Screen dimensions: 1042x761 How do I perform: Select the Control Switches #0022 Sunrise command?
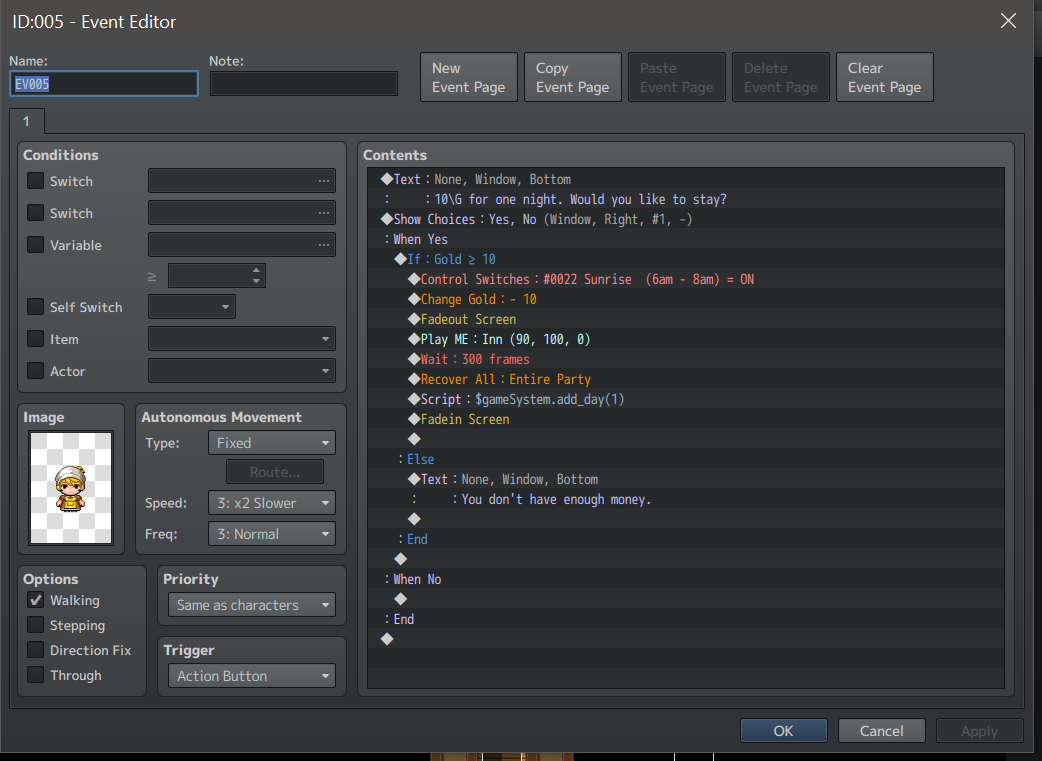pyautogui.click(x=686, y=278)
